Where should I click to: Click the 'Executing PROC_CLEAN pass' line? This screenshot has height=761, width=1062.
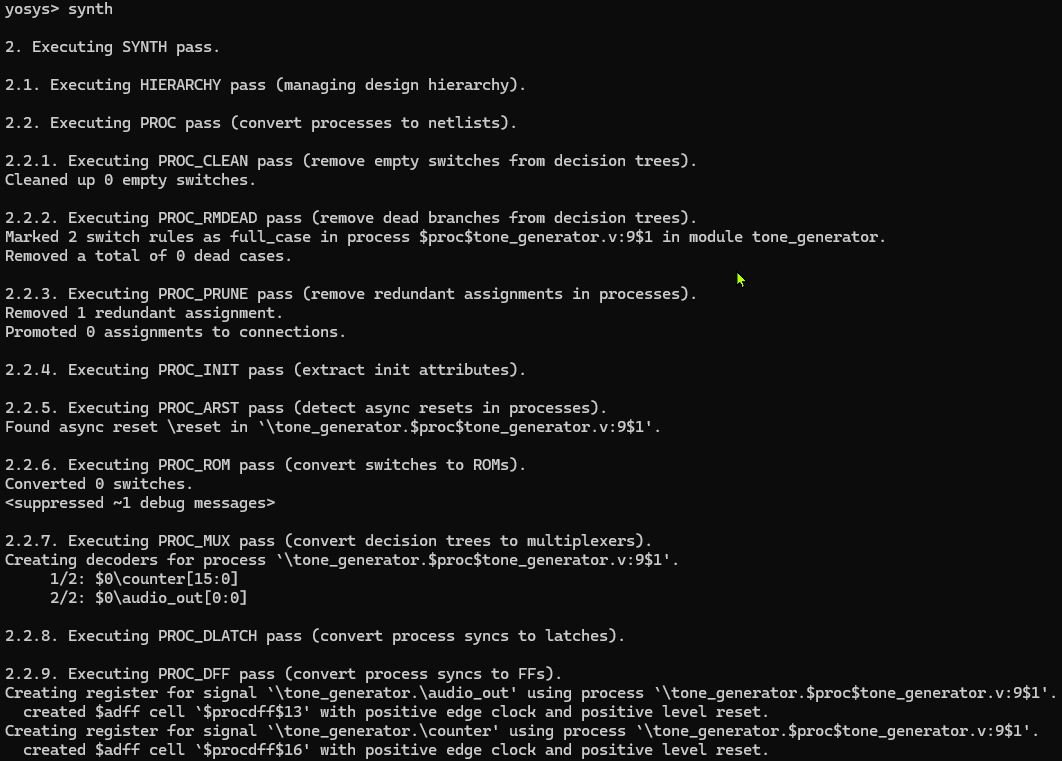coord(350,161)
